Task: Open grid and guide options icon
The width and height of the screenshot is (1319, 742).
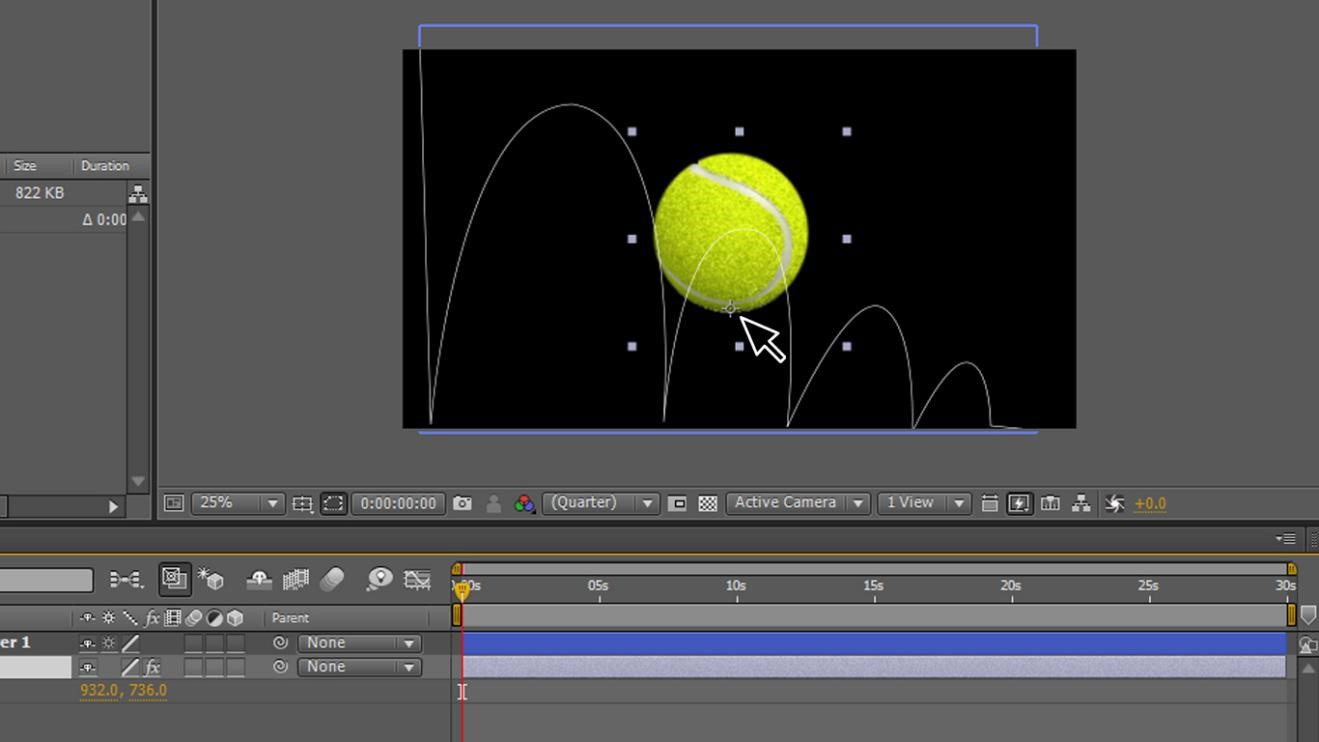Action: (x=302, y=504)
